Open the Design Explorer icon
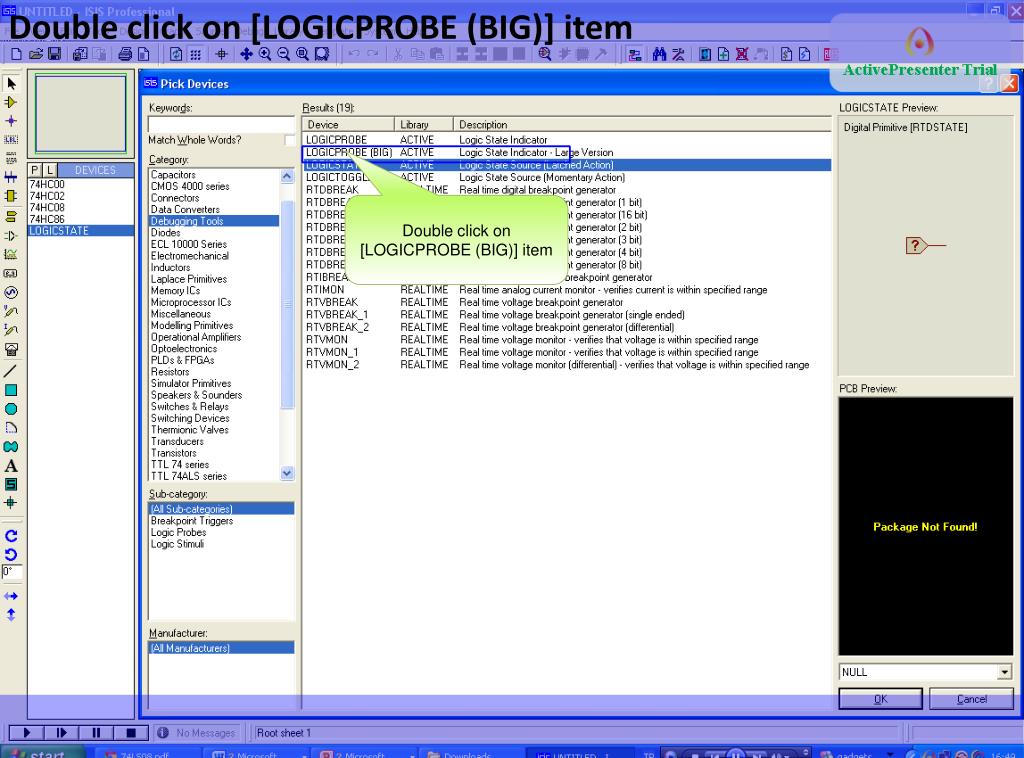Screen dimensions: 1024x758 [x=705, y=54]
